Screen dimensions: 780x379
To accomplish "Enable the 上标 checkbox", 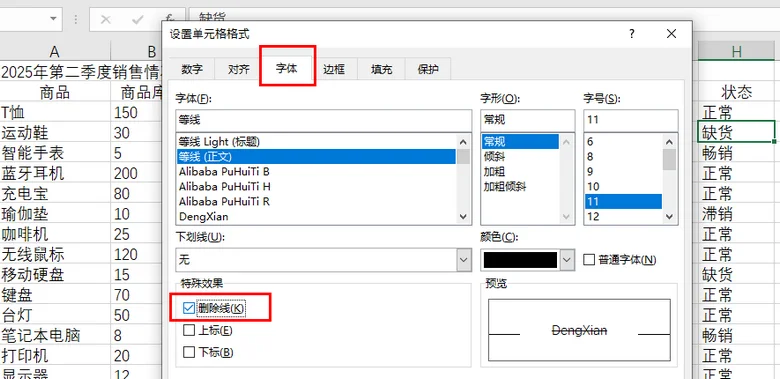I will coord(189,330).
